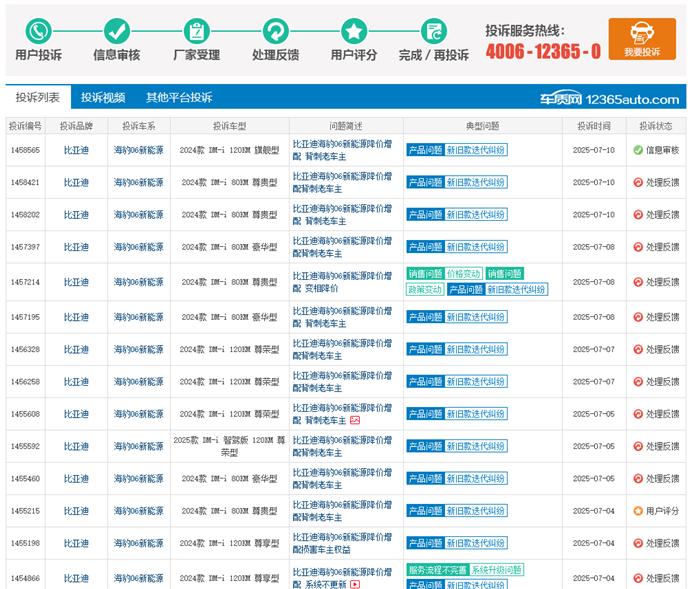Click date 2025-07-10 in row 1458565
Image resolution: width=700 pixels, height=589 pixels.
[594, 150]
